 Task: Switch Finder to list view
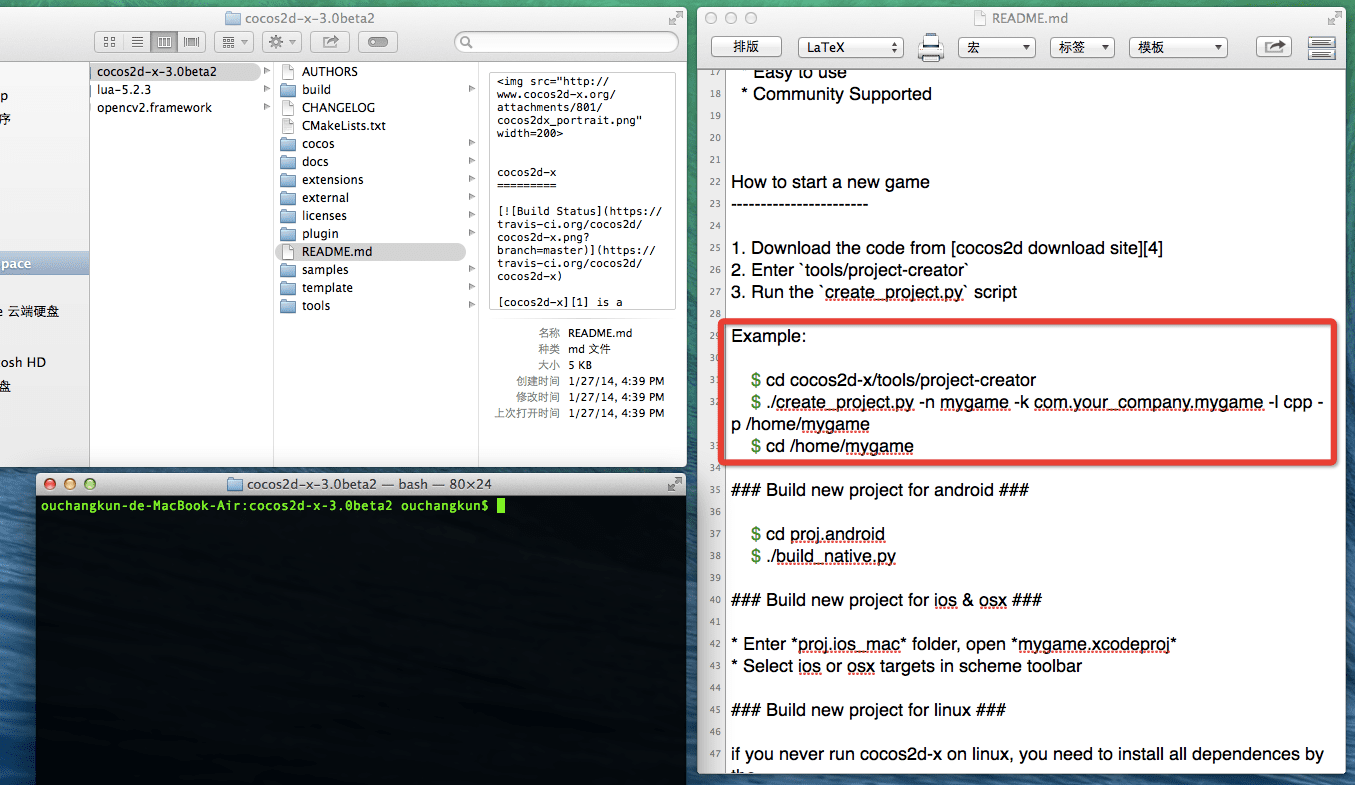tap(137, 42)
